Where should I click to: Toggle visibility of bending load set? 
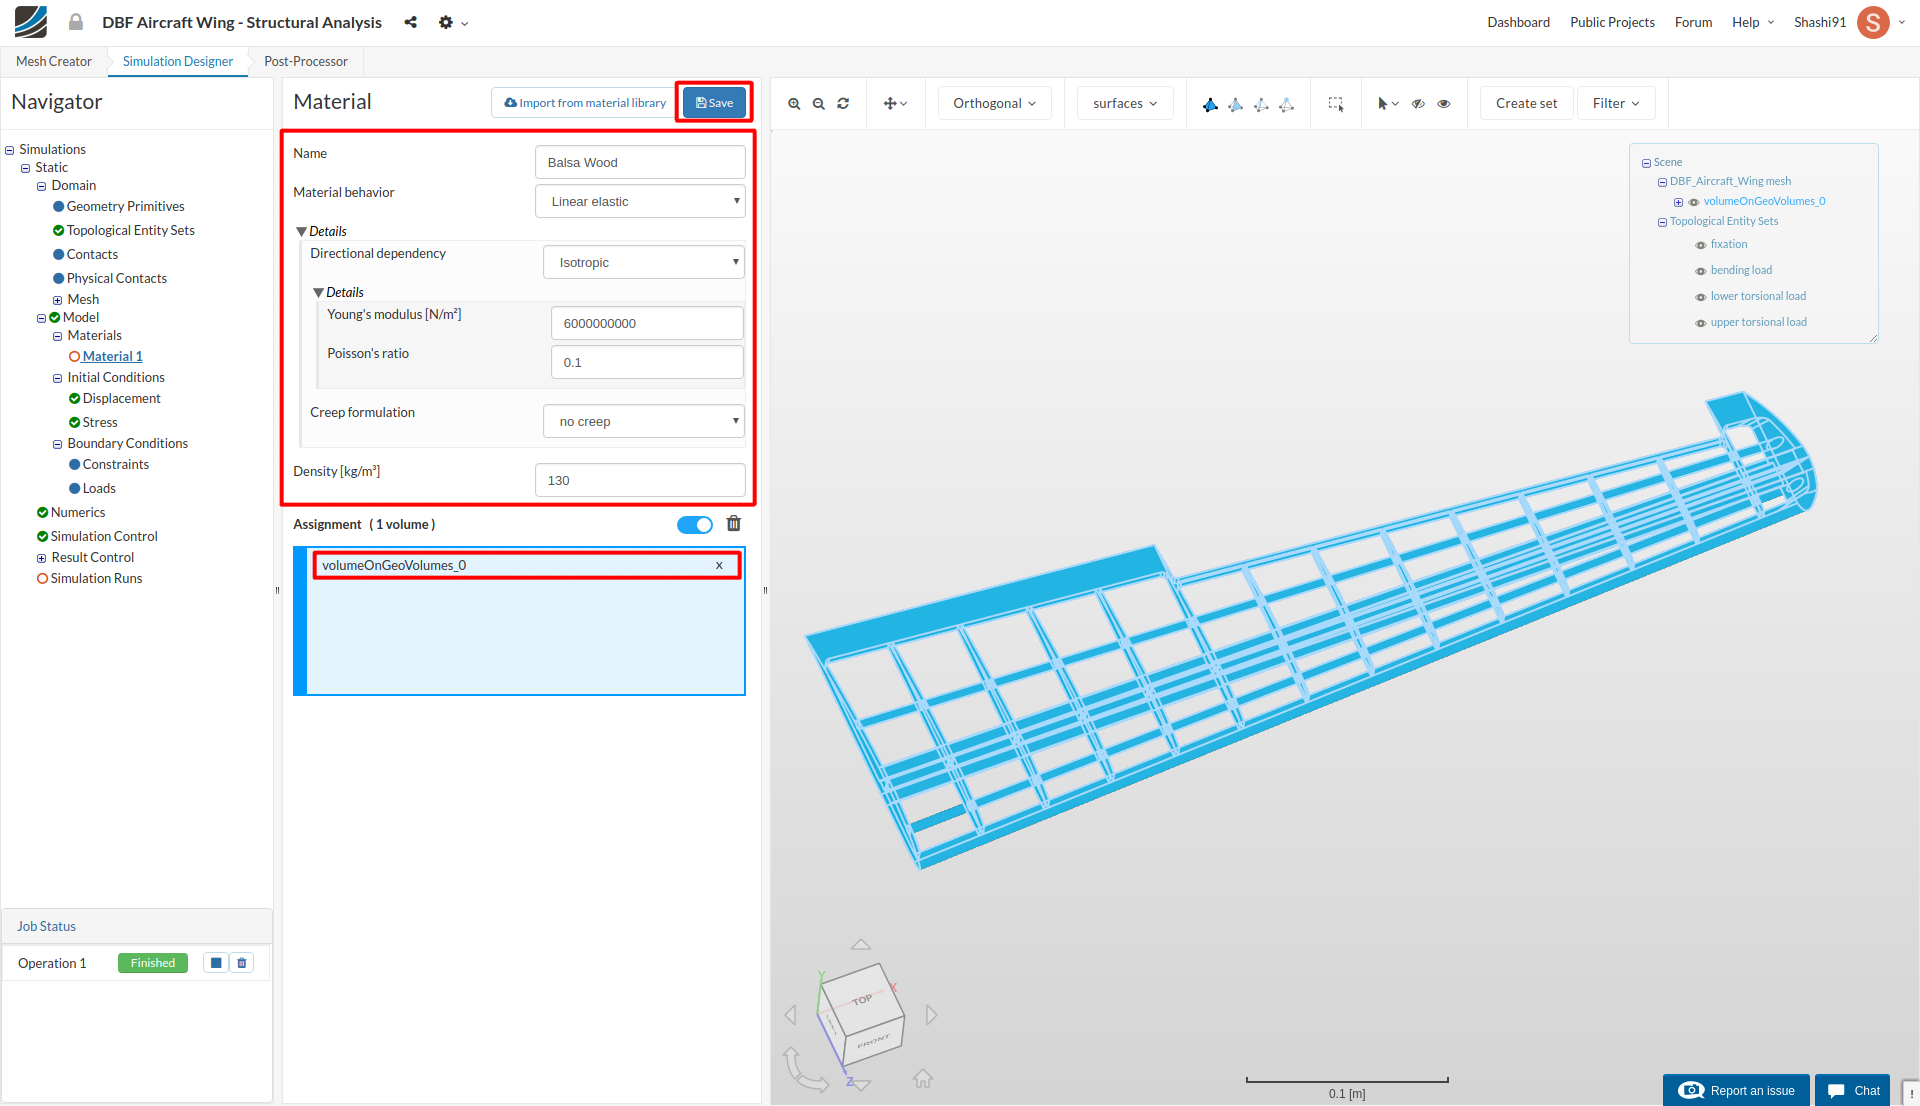point(1700,271)
